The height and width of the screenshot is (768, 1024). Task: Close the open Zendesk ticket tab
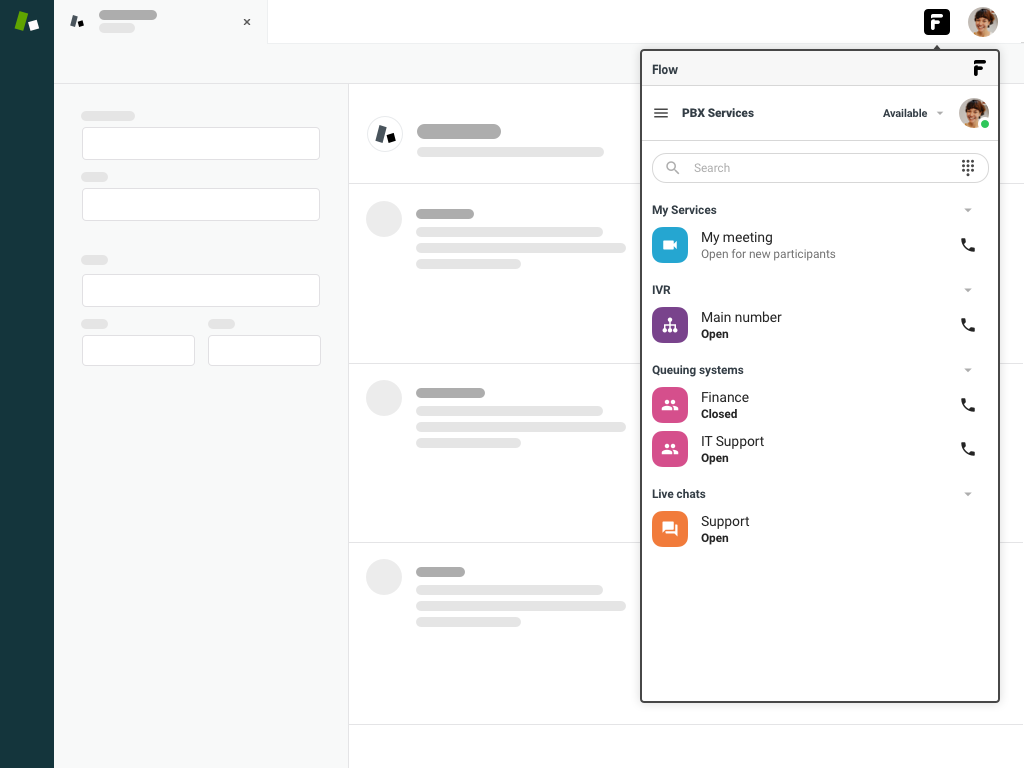247,22
